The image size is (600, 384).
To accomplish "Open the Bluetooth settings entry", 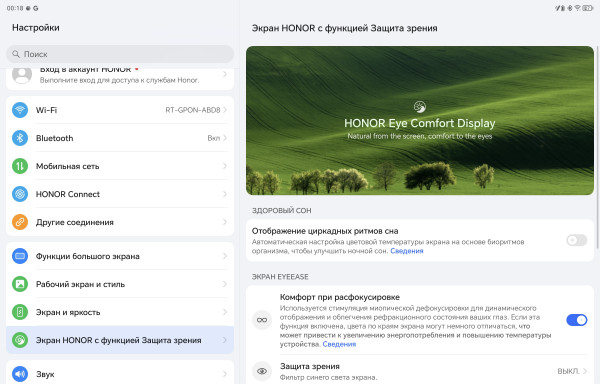I will click(120, 138).
